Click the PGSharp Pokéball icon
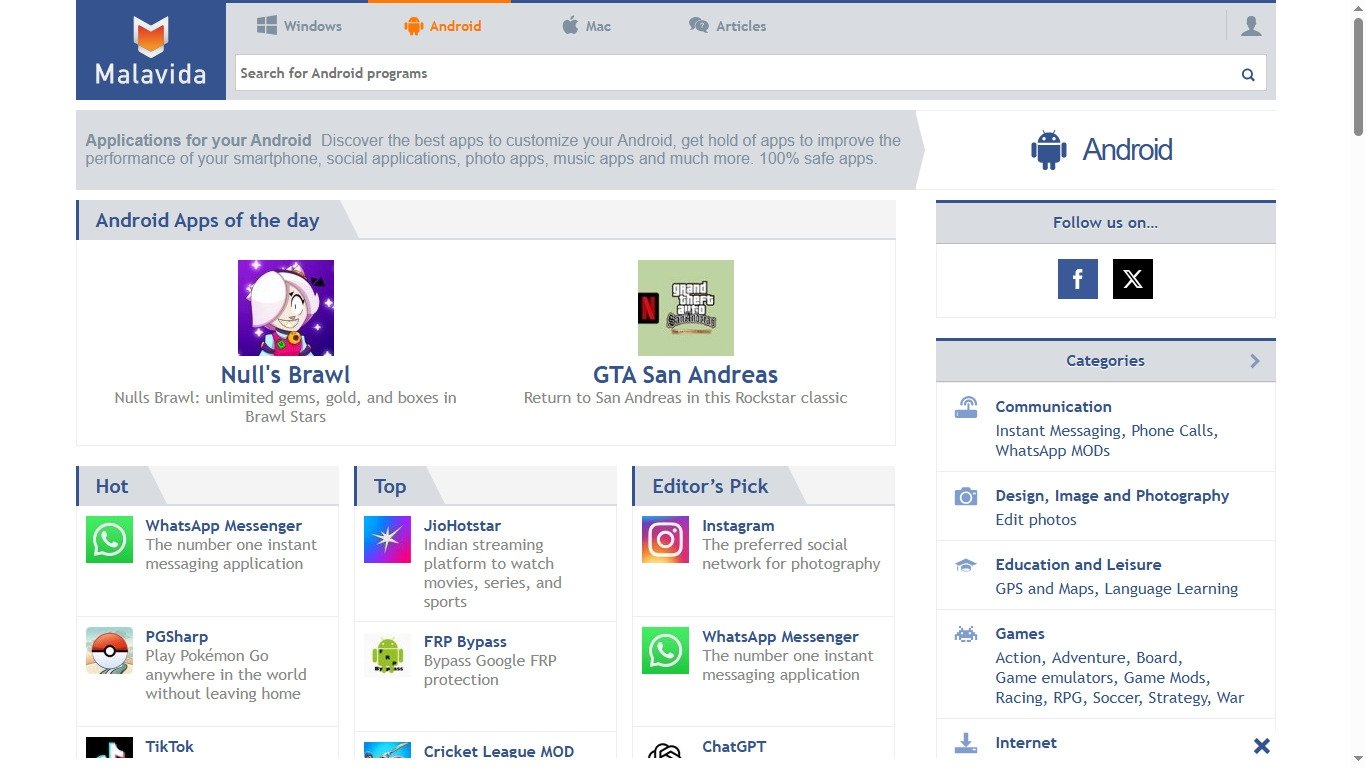The image size is (1366, 768). 109,651
